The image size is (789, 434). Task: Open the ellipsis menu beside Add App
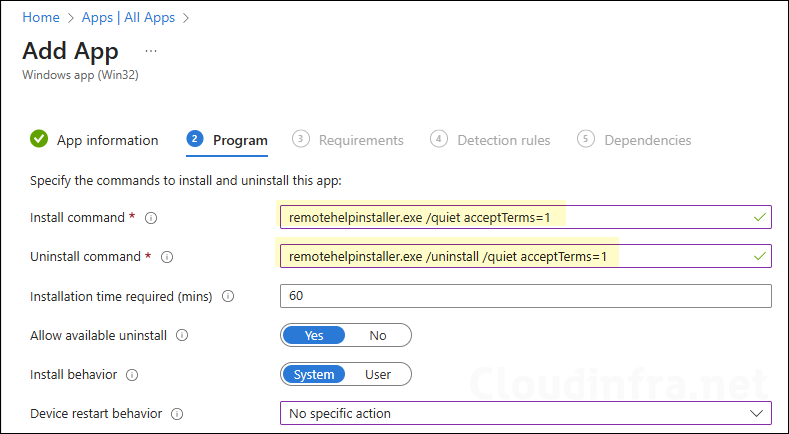click(x=151, y=50)
